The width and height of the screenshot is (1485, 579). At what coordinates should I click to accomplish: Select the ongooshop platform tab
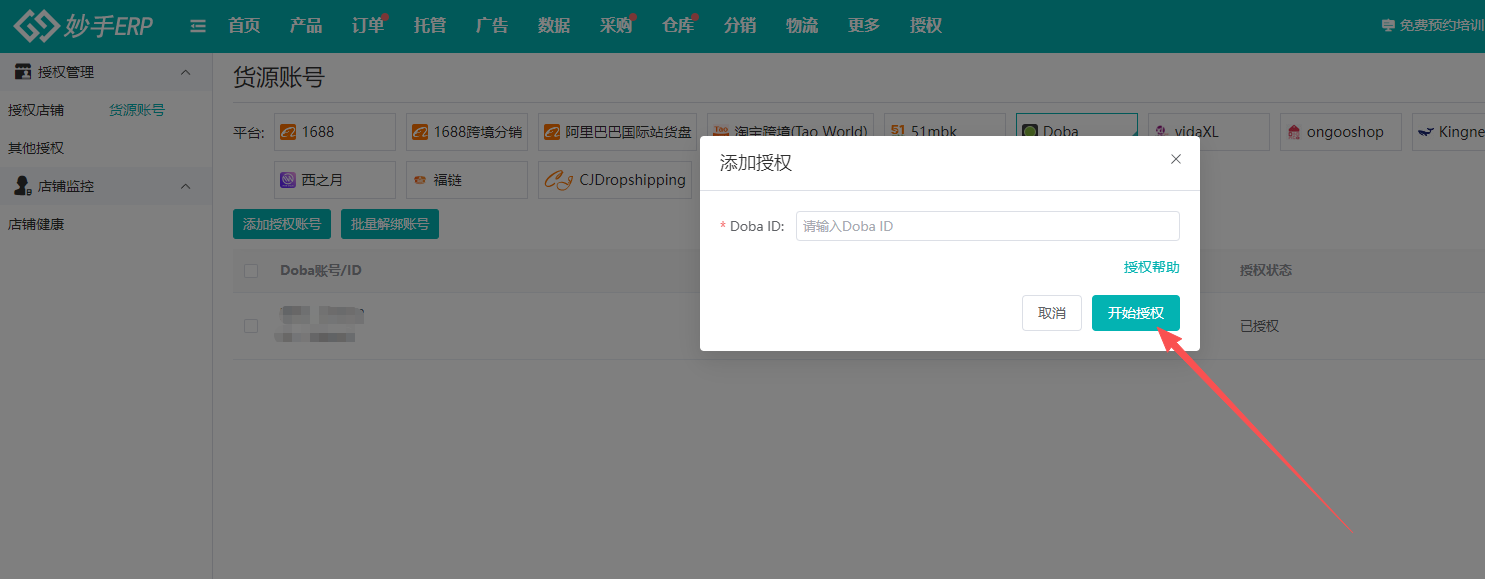click(1341, 132)
